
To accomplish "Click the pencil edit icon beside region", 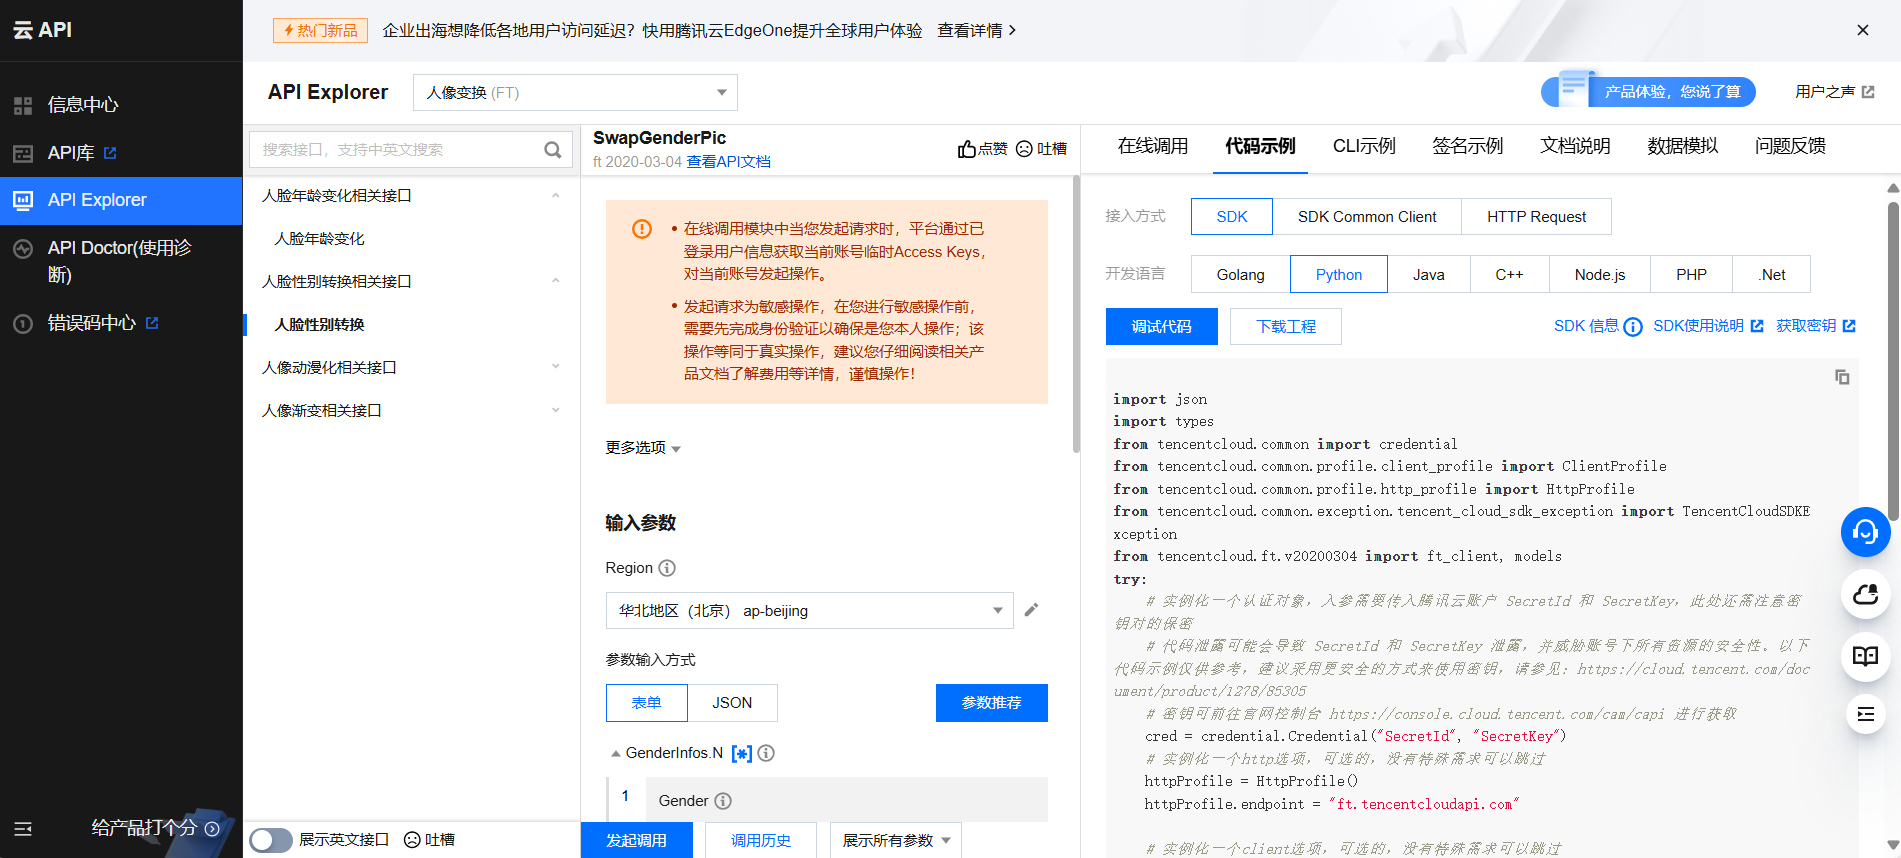I will click(1031, 610).
